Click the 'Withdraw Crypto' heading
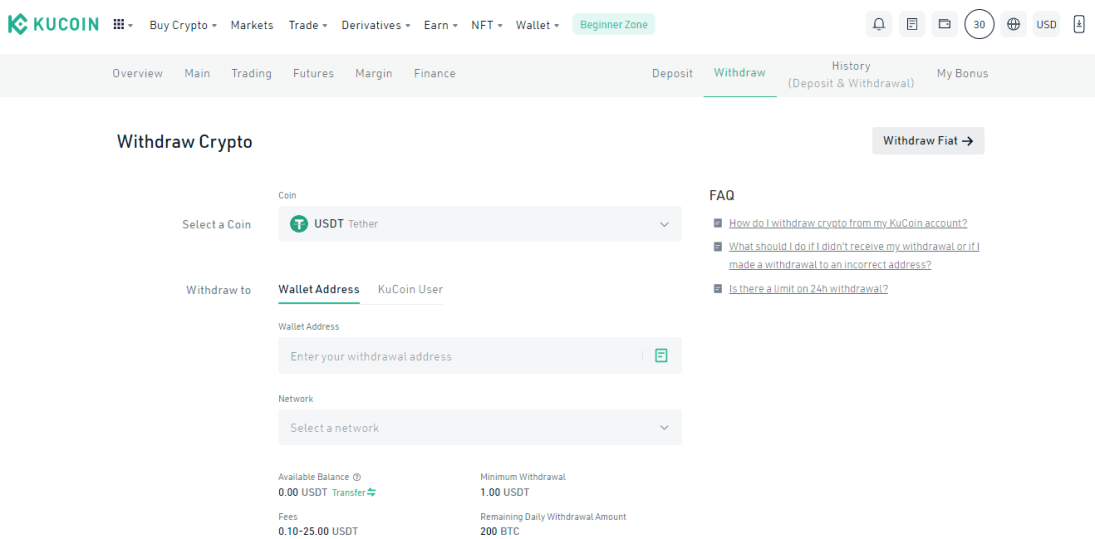This screenshot has height=539, width=1095. click(x=184, y=142)
